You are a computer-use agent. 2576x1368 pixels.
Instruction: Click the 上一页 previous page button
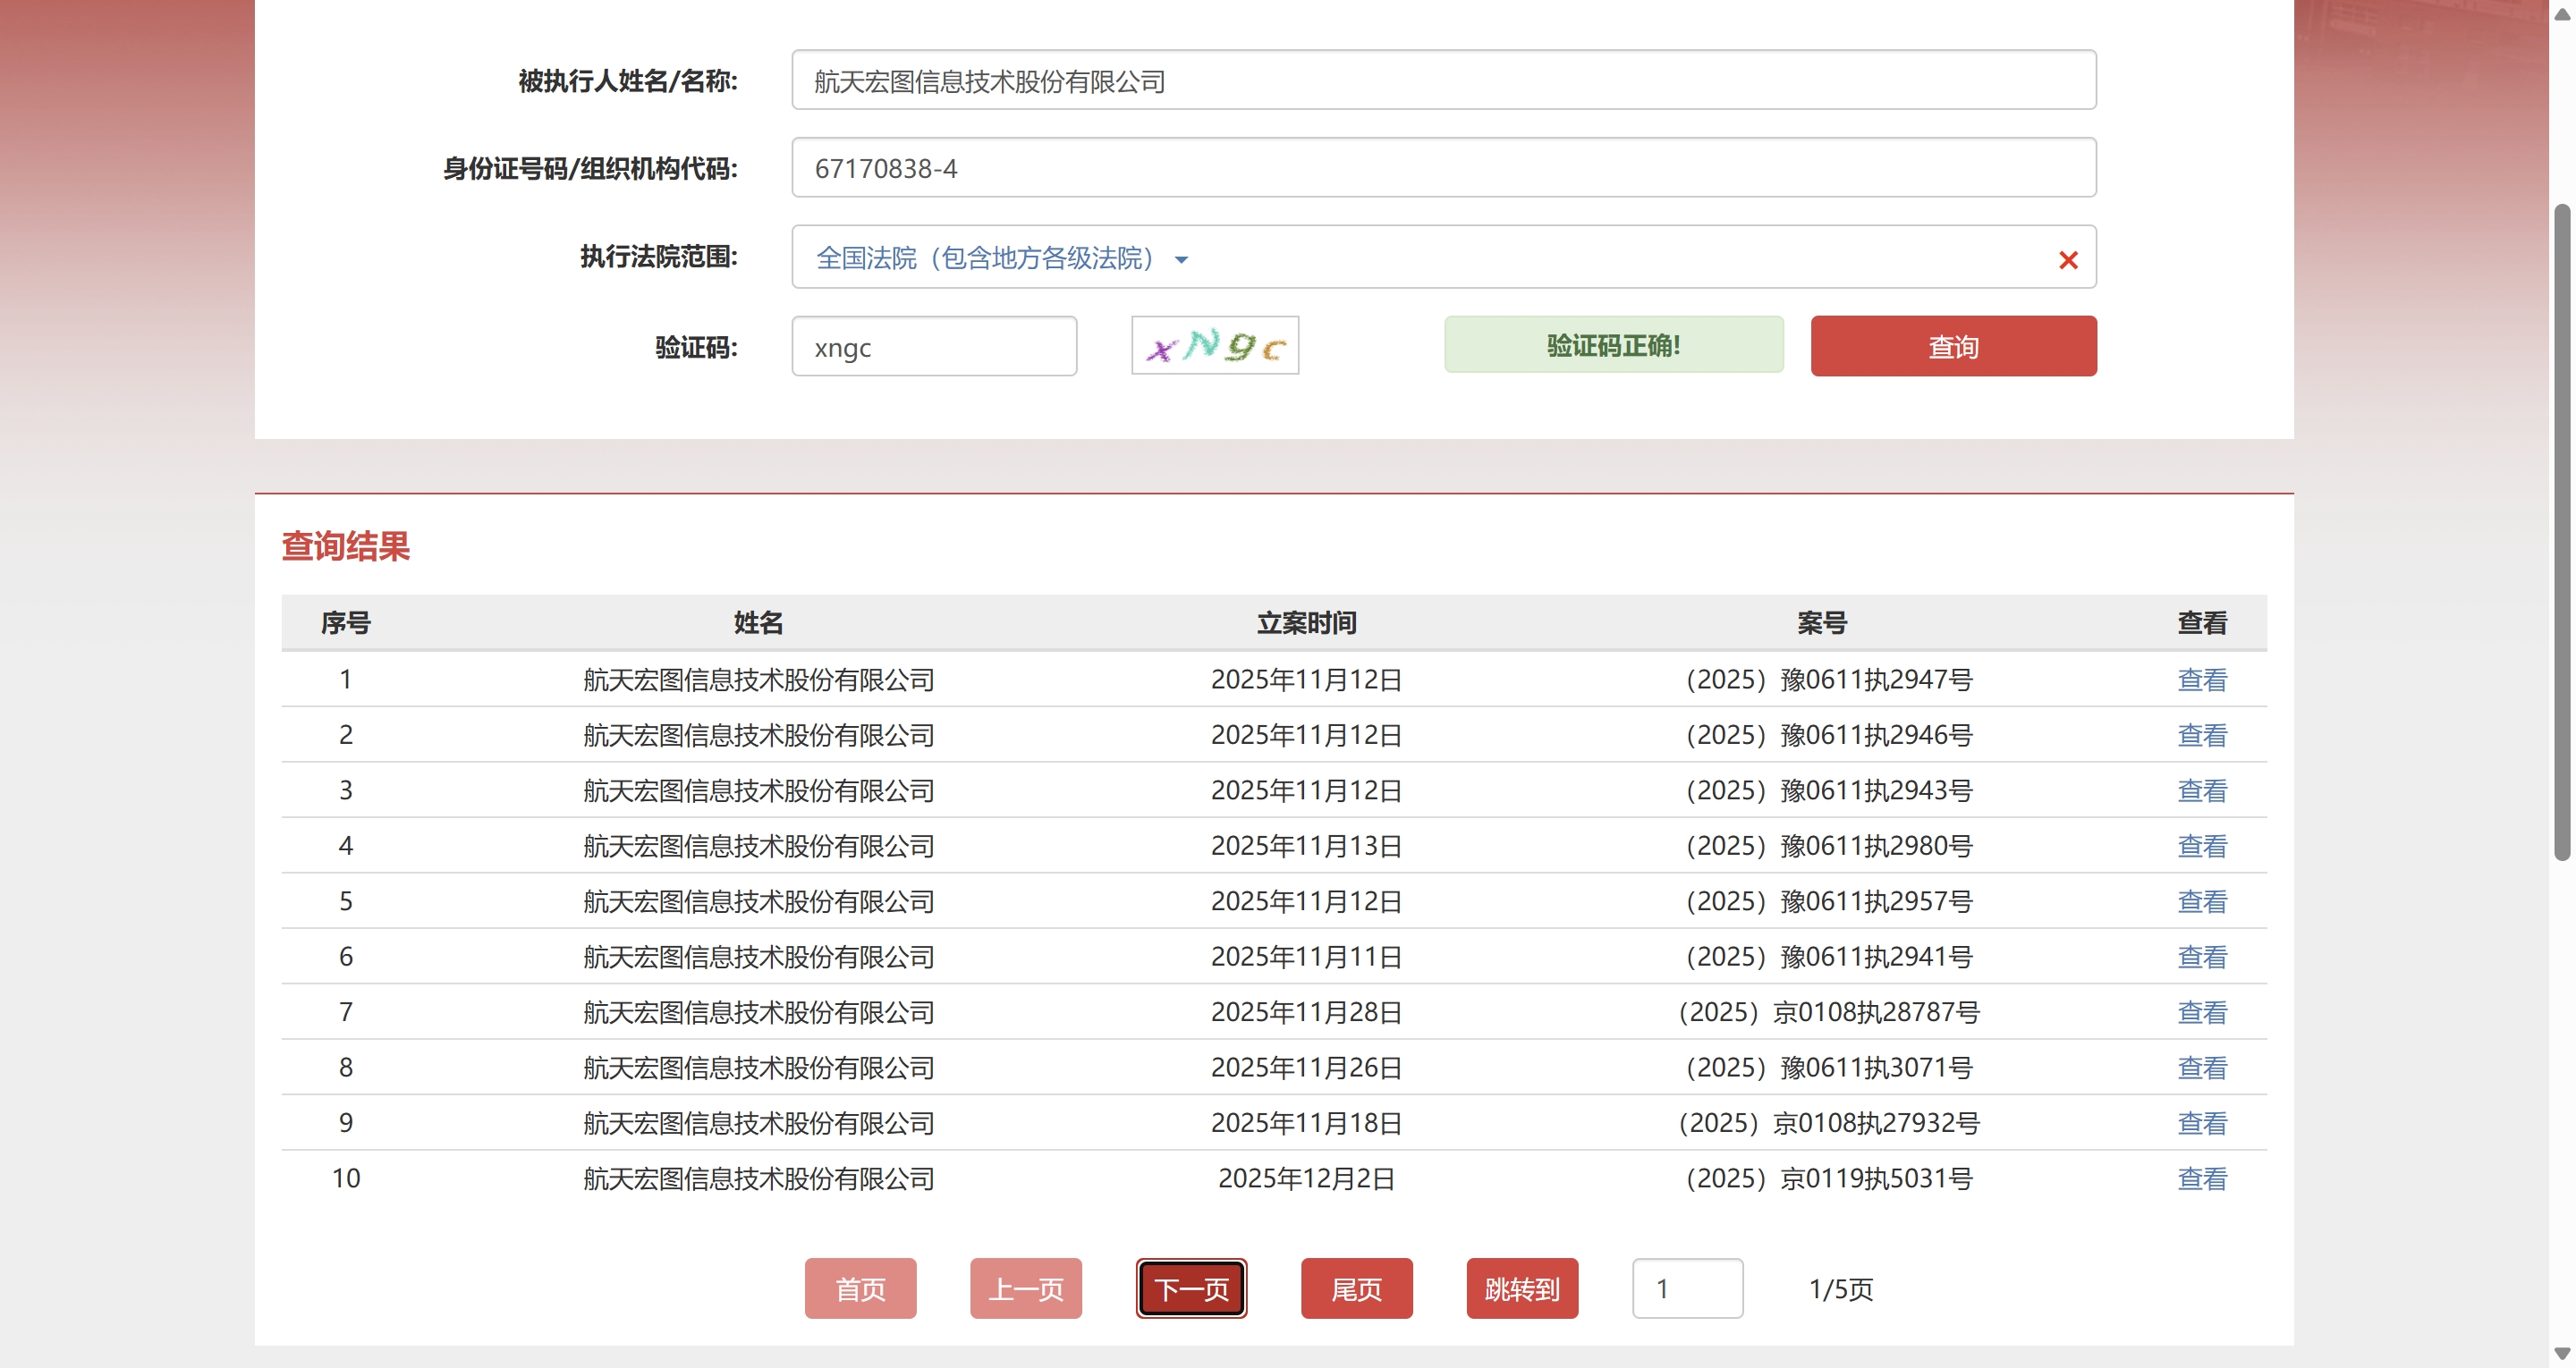tap(1025, 1288)
